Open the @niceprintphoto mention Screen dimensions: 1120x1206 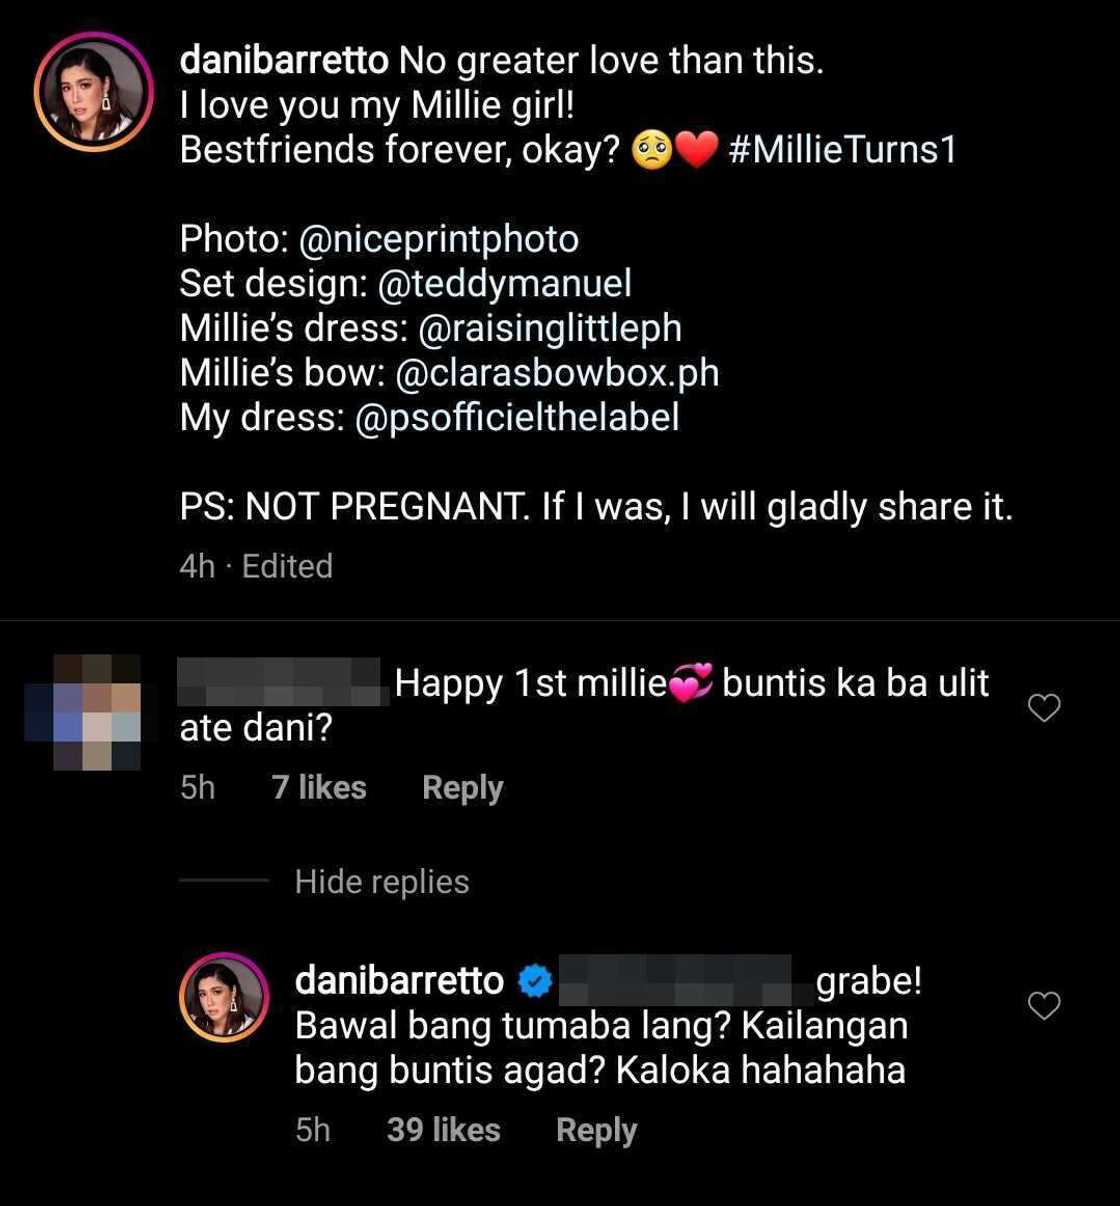(x=438, y=239)
